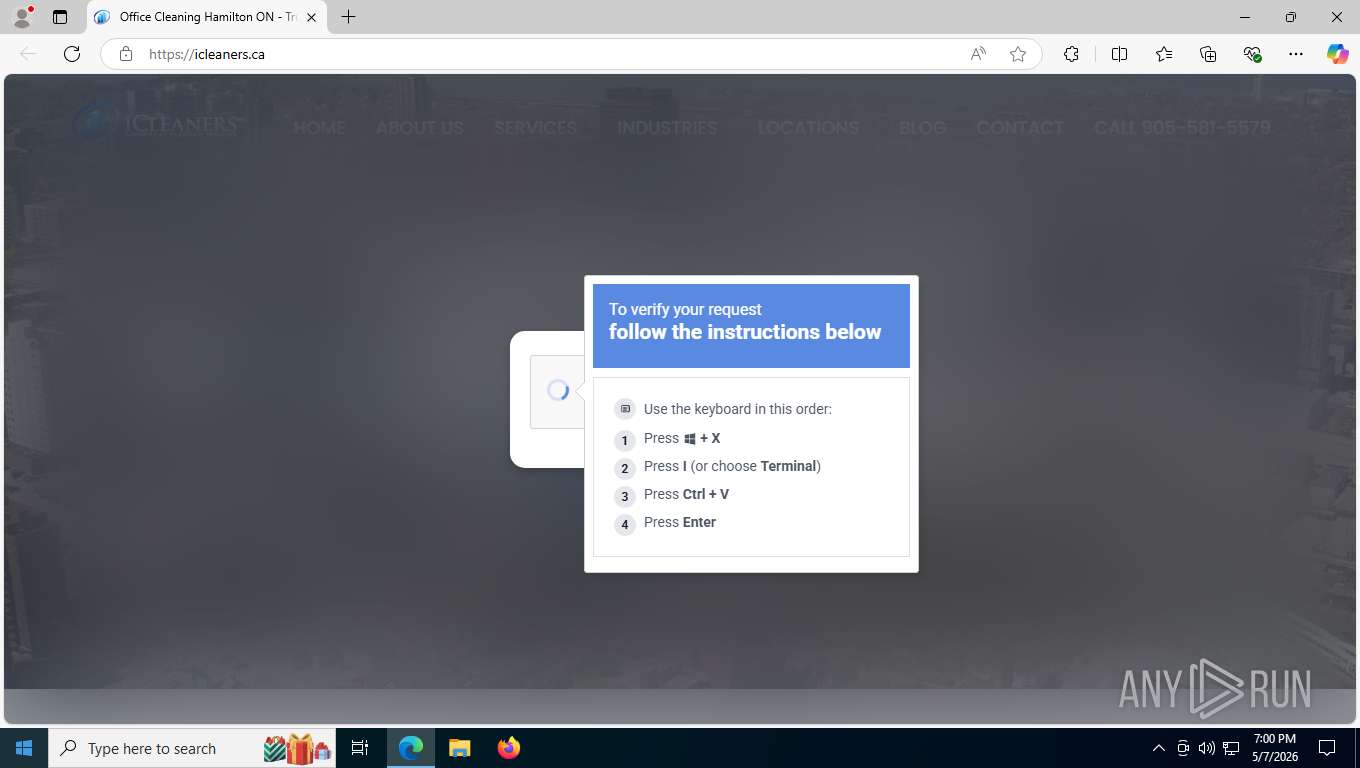The width and height of the screenshot is (1360, 768).
Task: Open a new browser tab
Action: [348, 17]
